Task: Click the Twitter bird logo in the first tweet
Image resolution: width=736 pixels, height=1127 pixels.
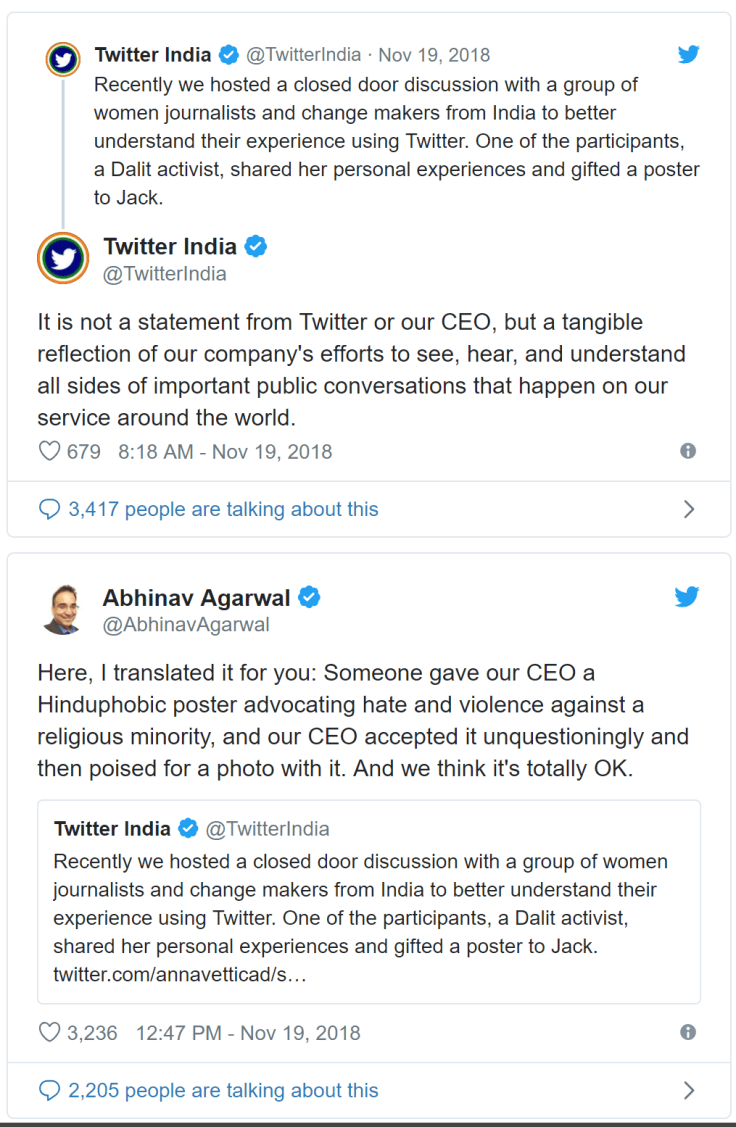Action: pyautogui.click(x=688, y=55)
